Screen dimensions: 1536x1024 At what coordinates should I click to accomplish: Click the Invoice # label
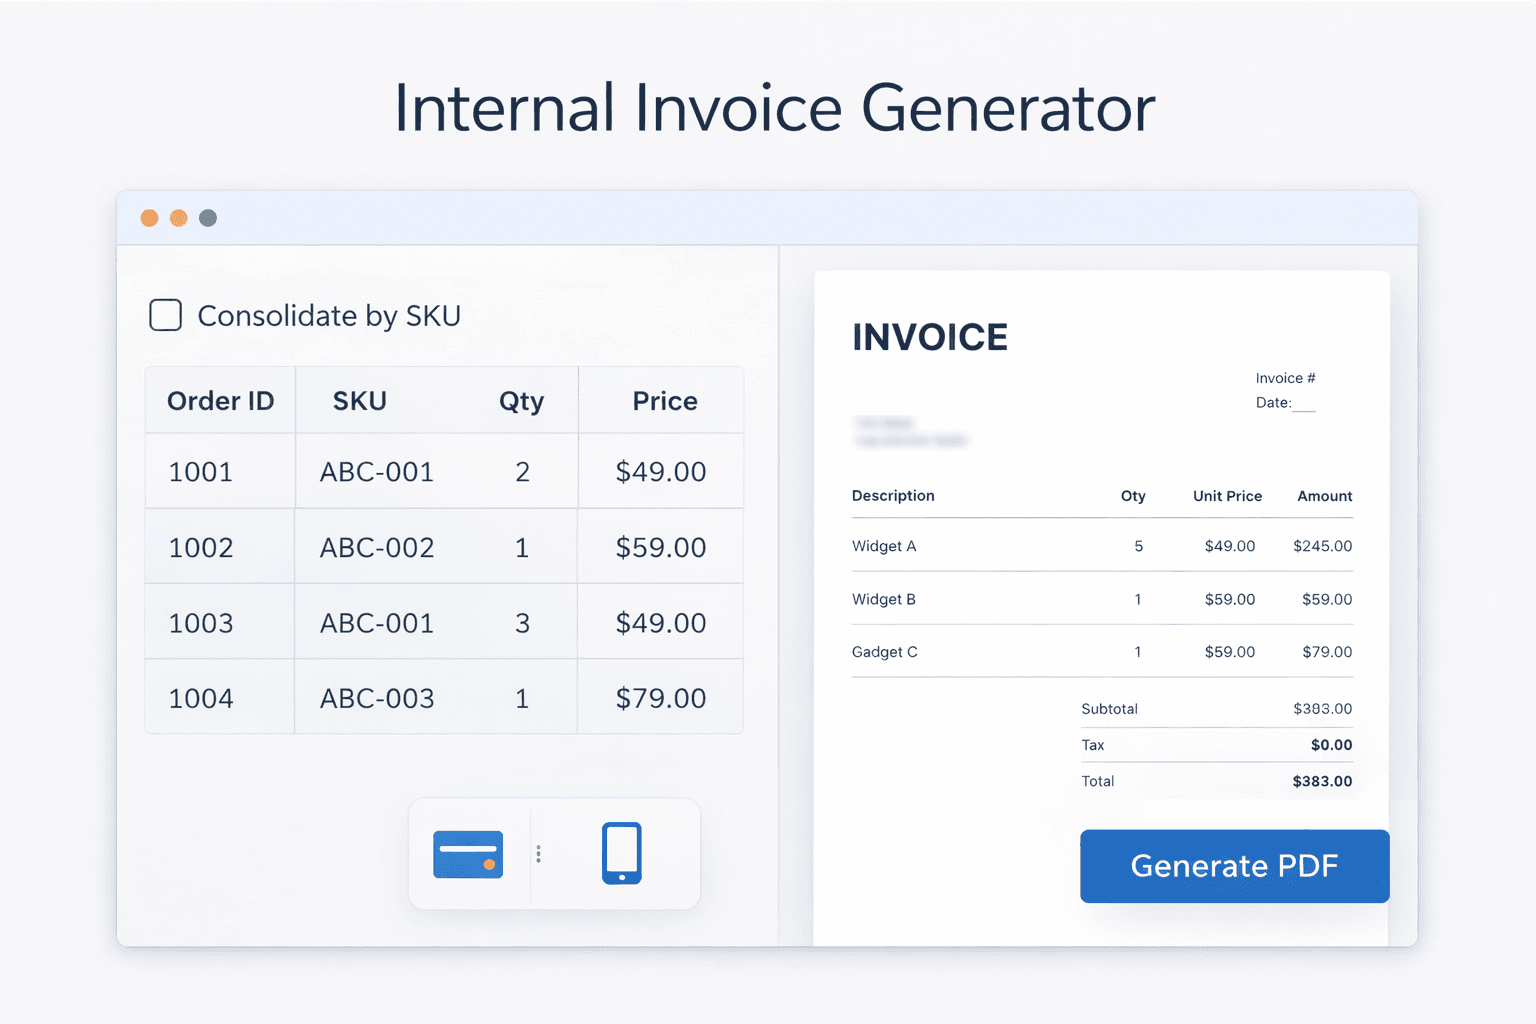tap(1285, 378)
